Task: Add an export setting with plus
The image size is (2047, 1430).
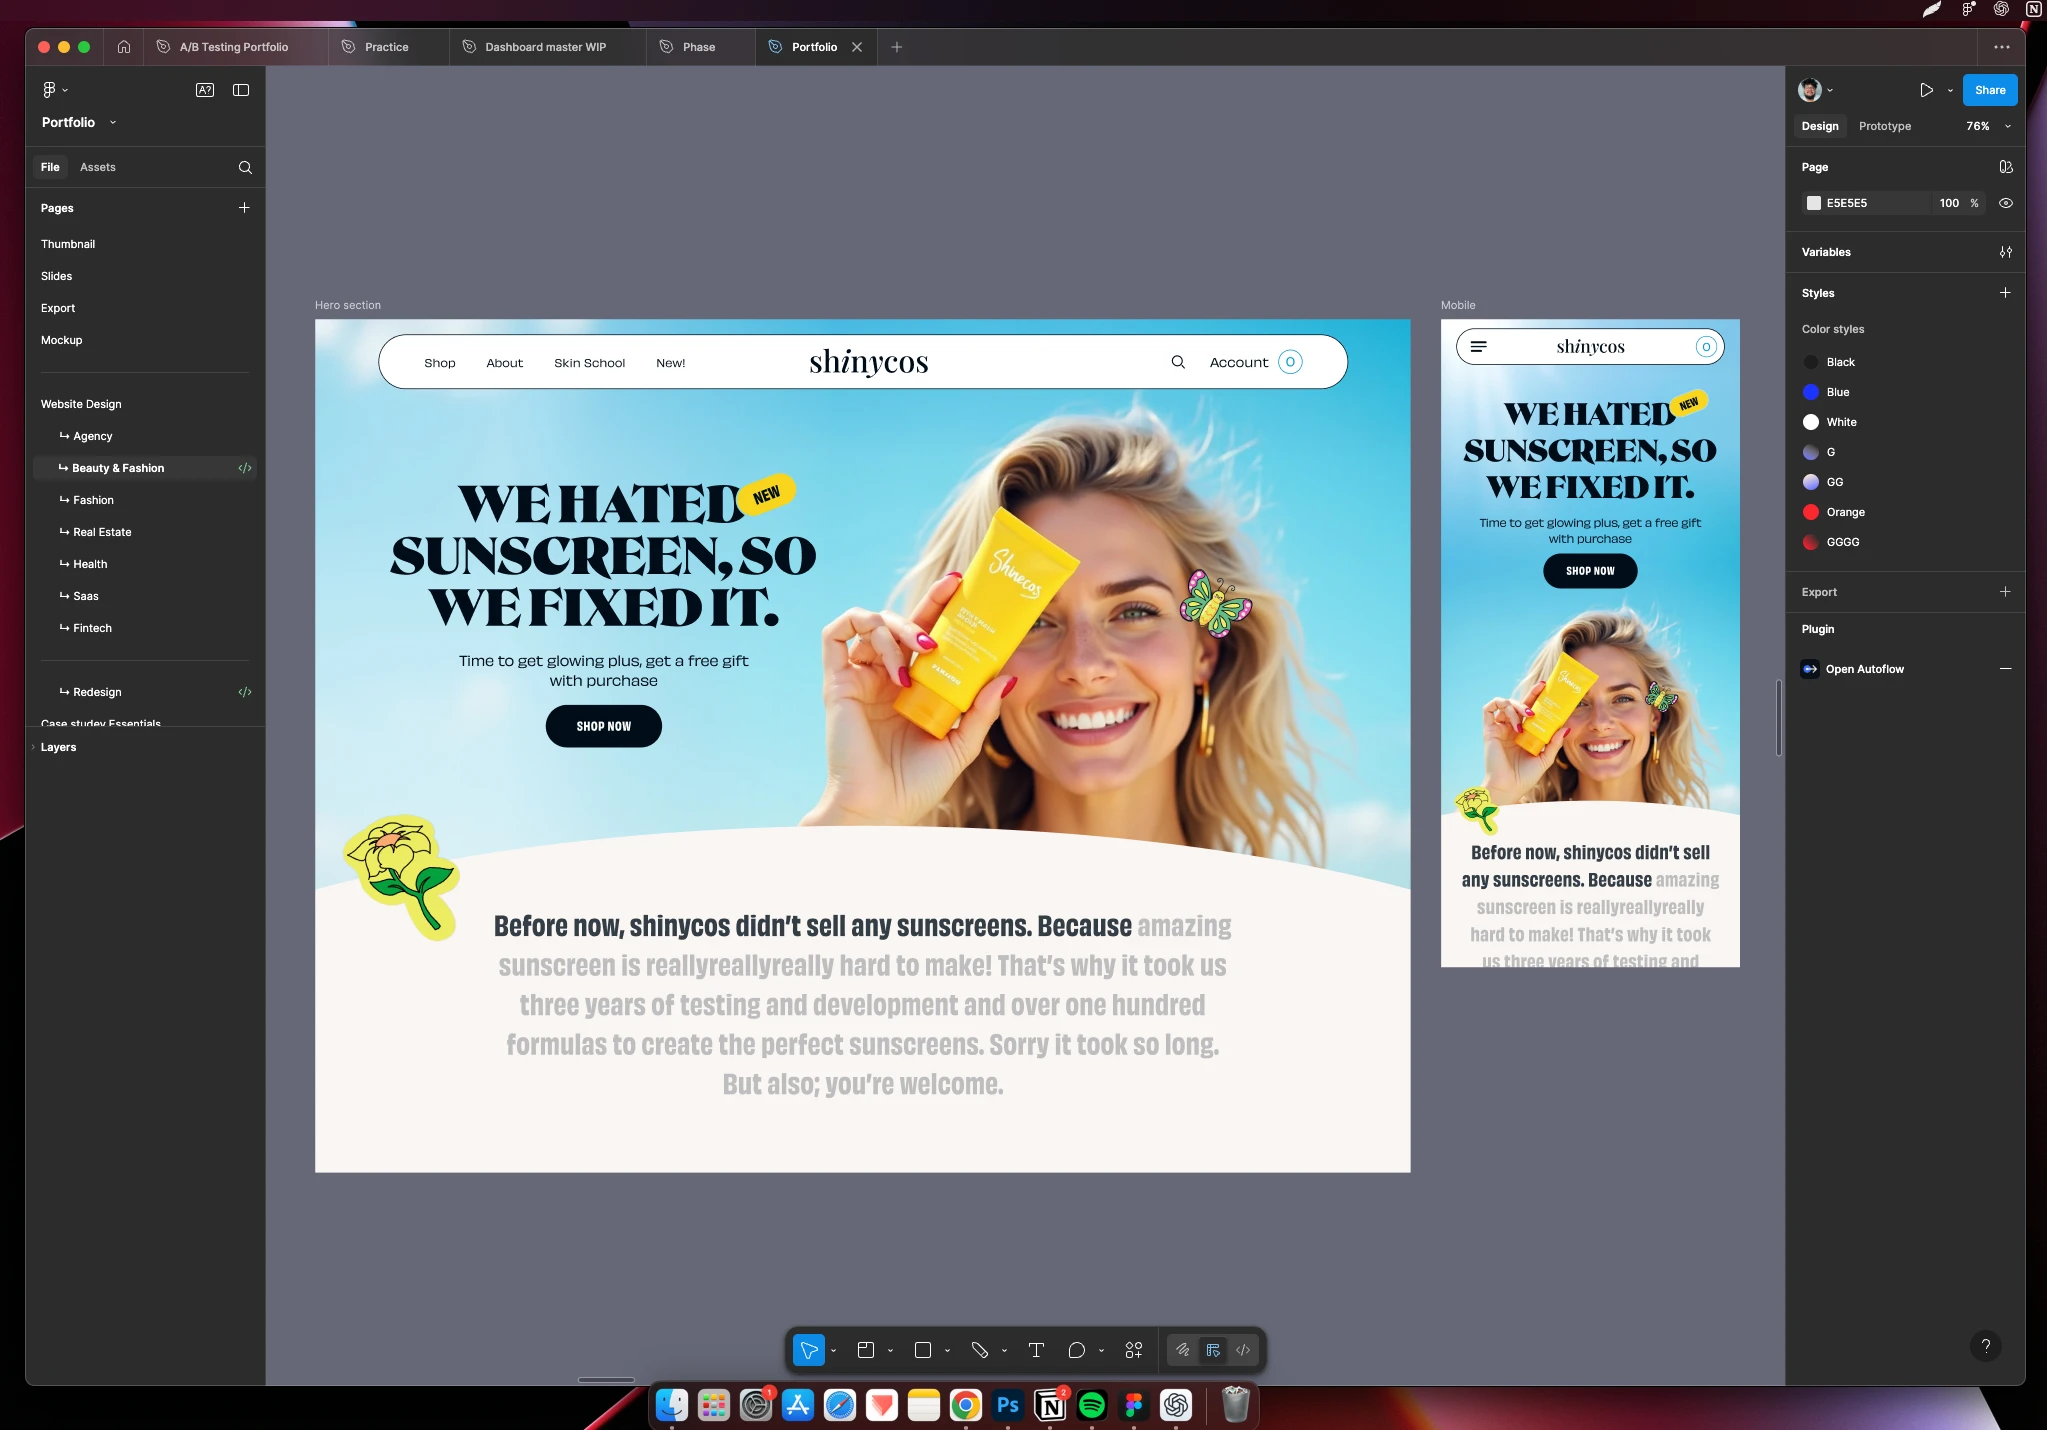Action: coord(2005,592)
